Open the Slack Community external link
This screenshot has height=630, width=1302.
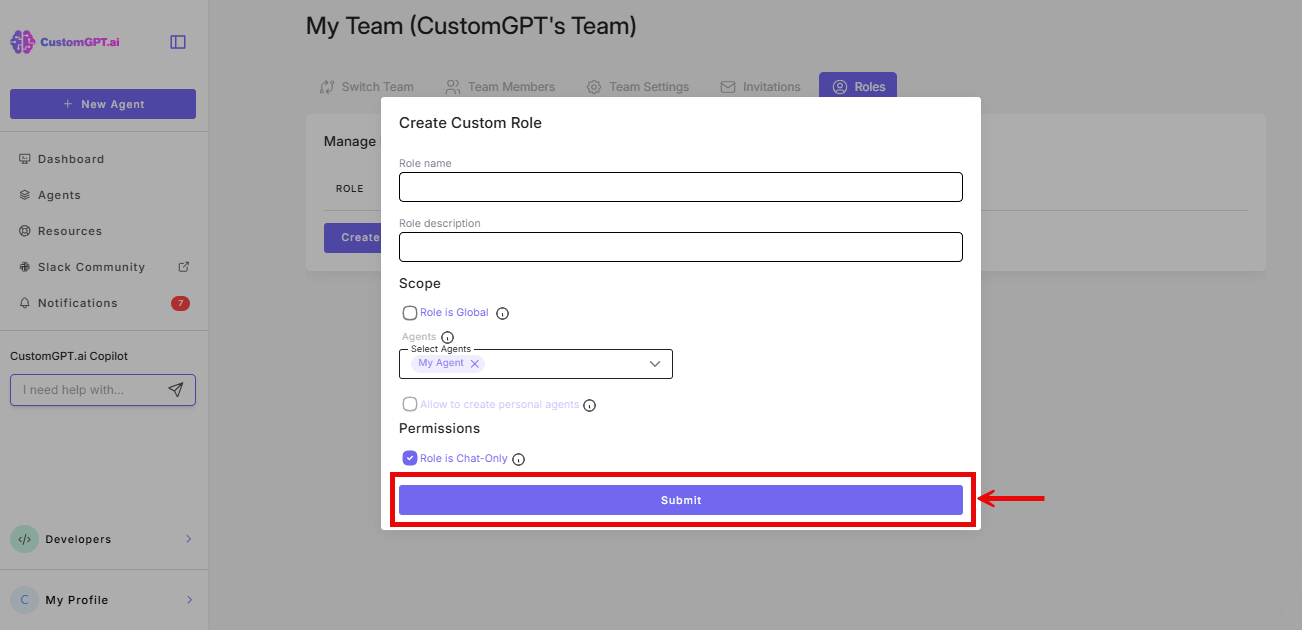(x=92, y=266)
